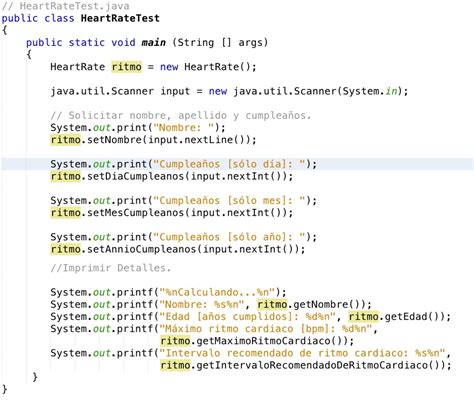Click the HeartRateTest class name
Image resolution: width=474 pixels, height=405 pixels.
click(120, 18)
